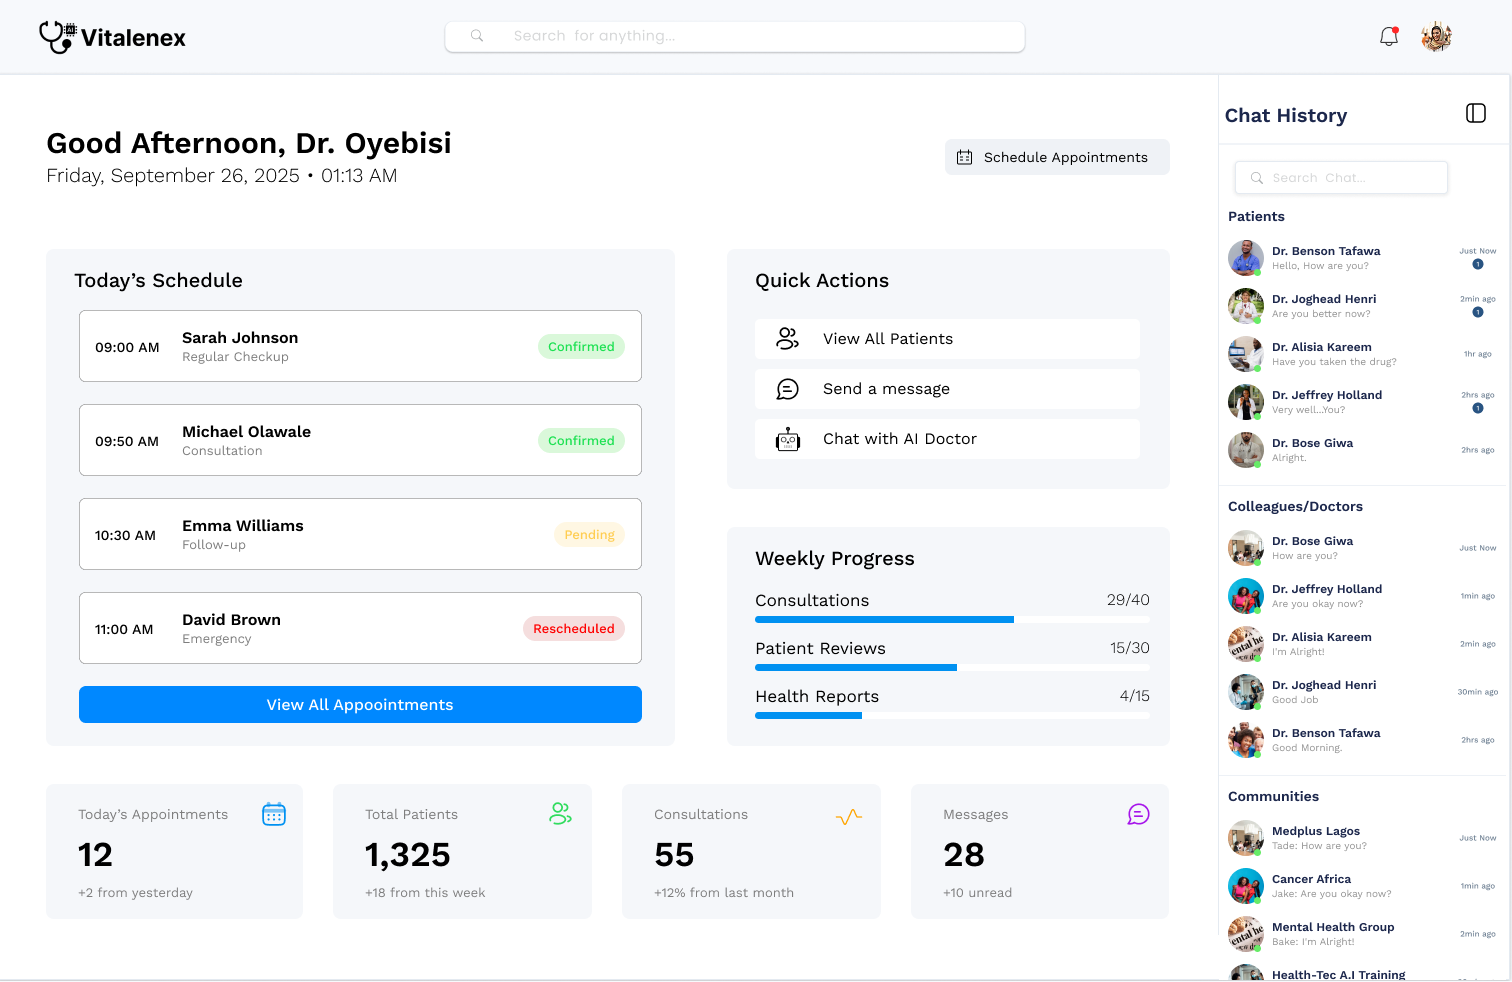Focus the Search Chat input field

[x=1341, y=178]
